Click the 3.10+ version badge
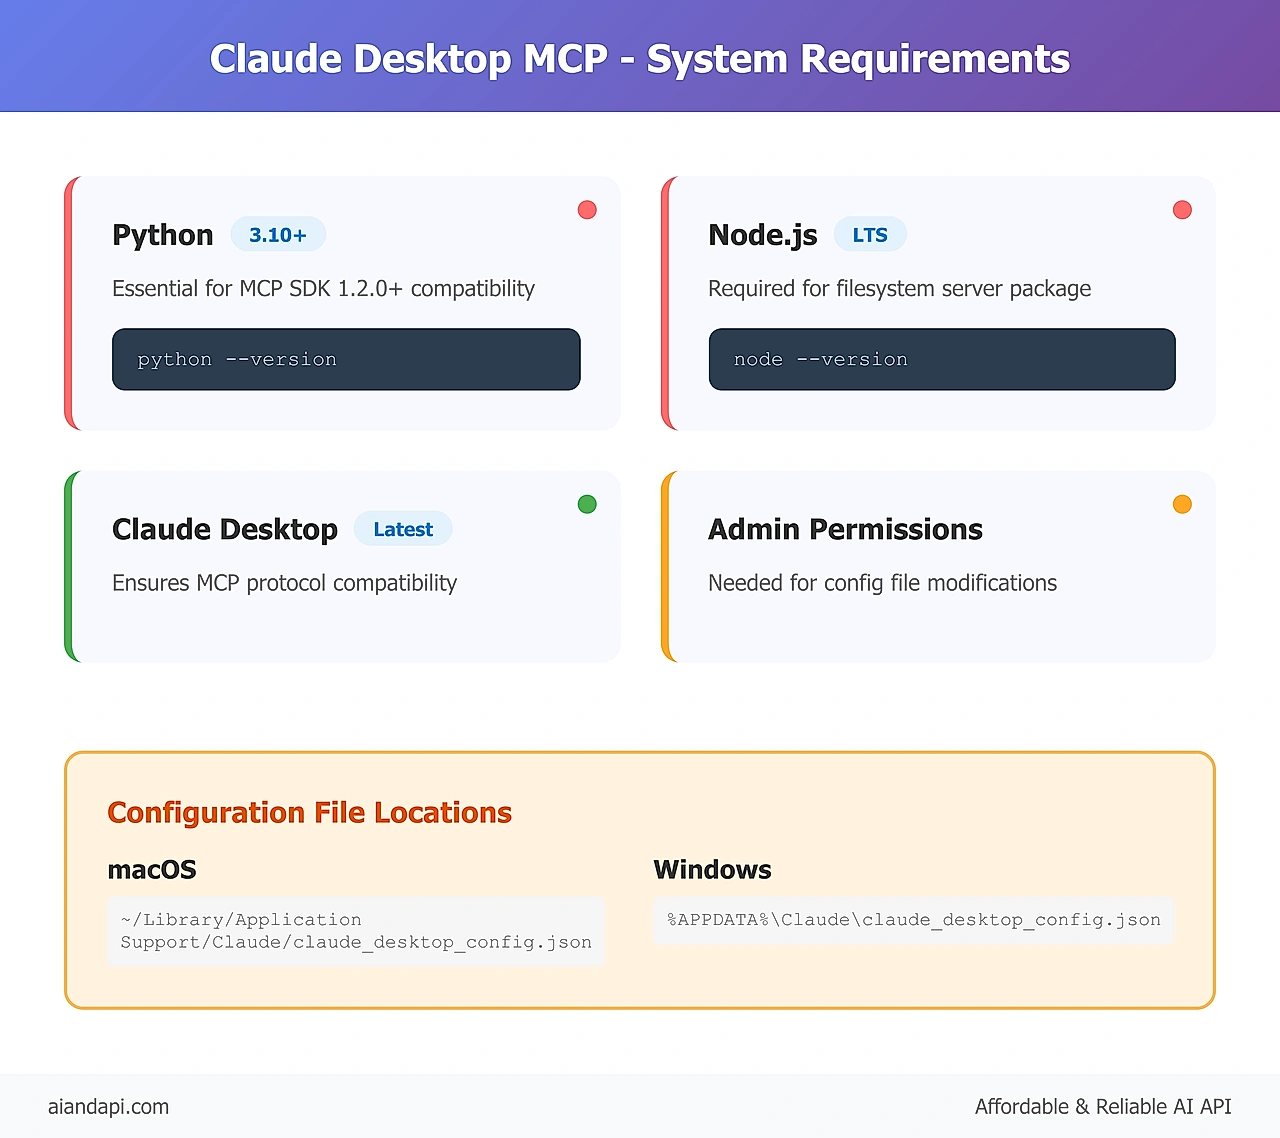The image size is (1280, 1138). coord(278,234)
